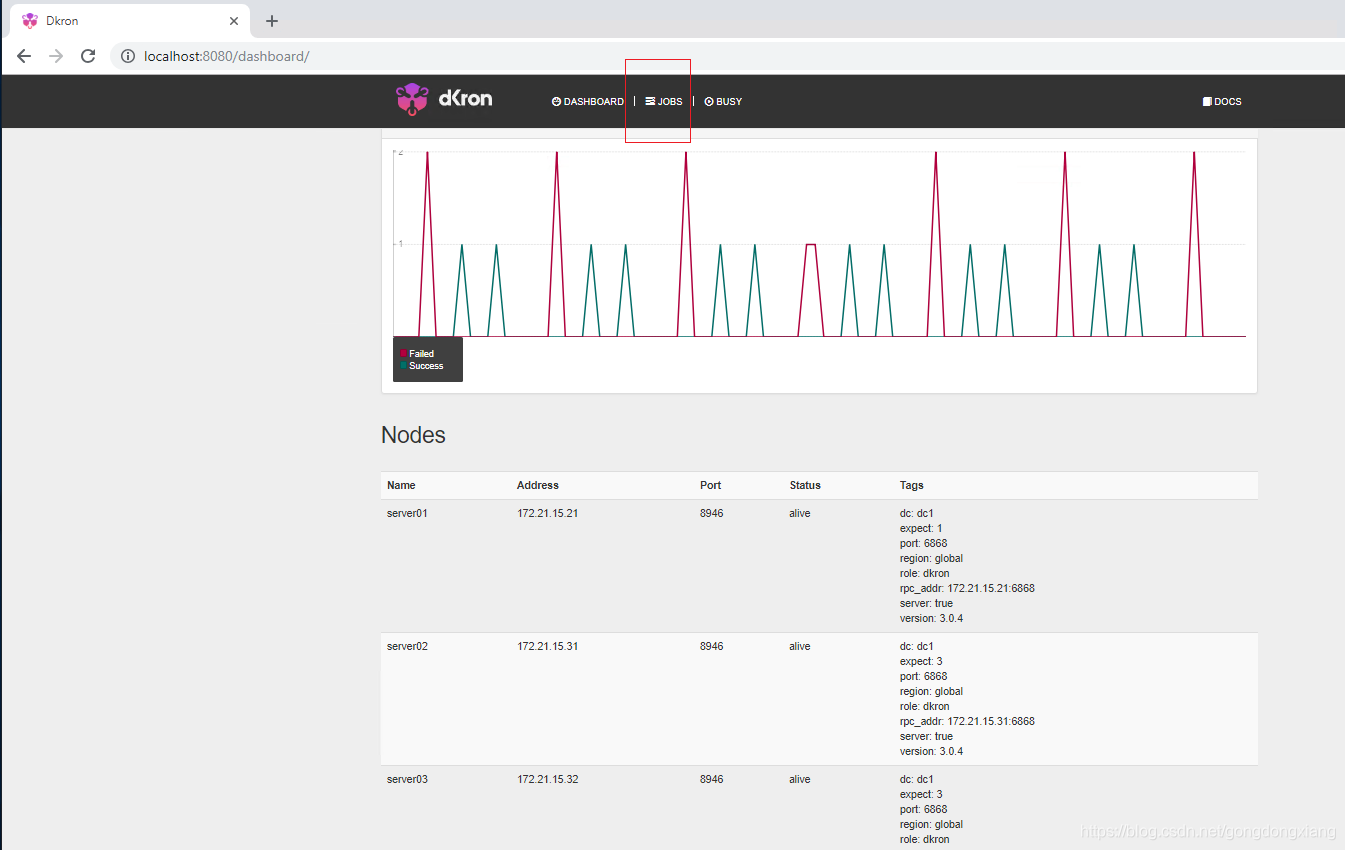Click the Dashboard gauge icon in navbar
Viewport: 1345px width, 850px height.
pos(557,102)
